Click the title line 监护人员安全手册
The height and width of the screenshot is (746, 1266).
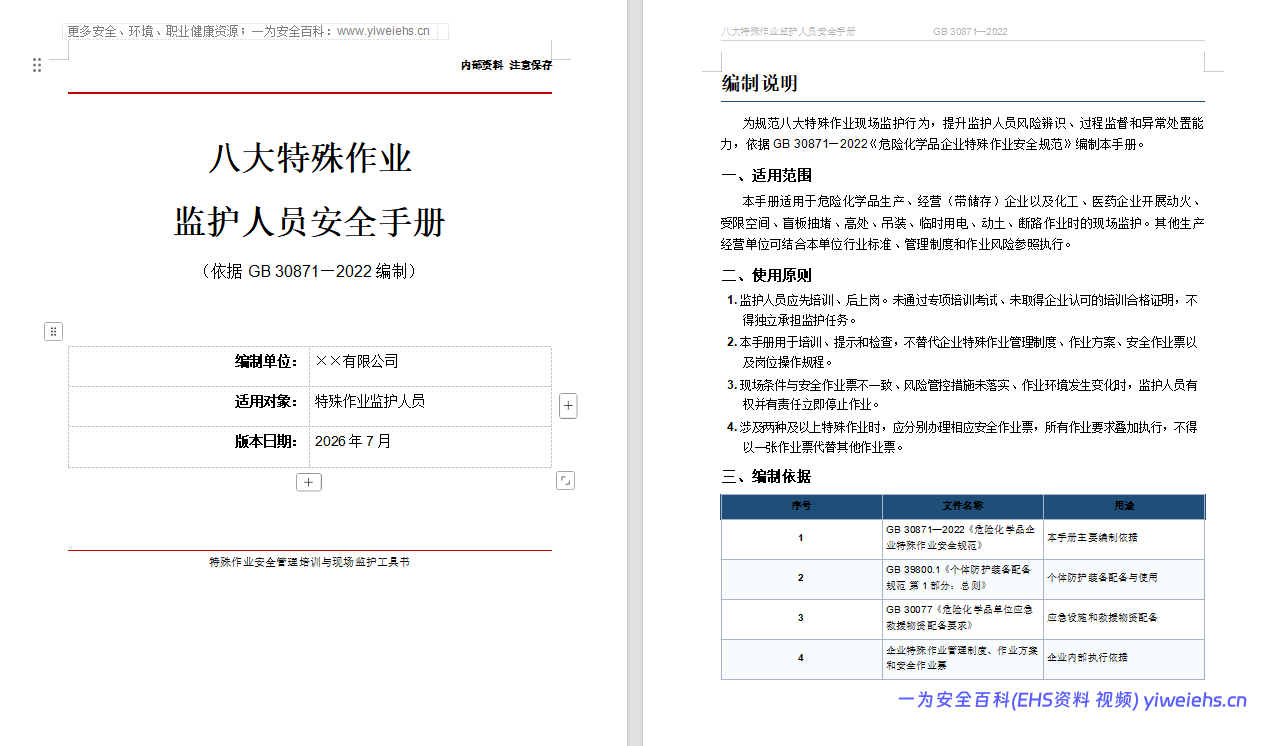pos(310,221)
